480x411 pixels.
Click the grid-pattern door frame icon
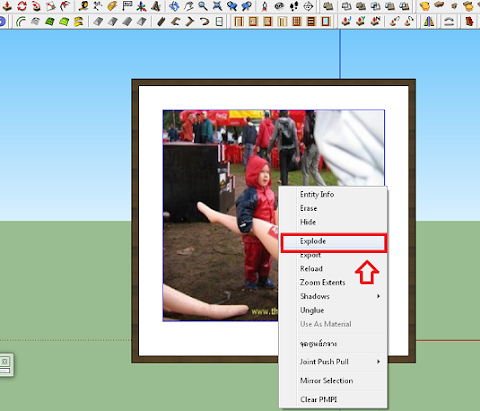[x=296, y=22]
